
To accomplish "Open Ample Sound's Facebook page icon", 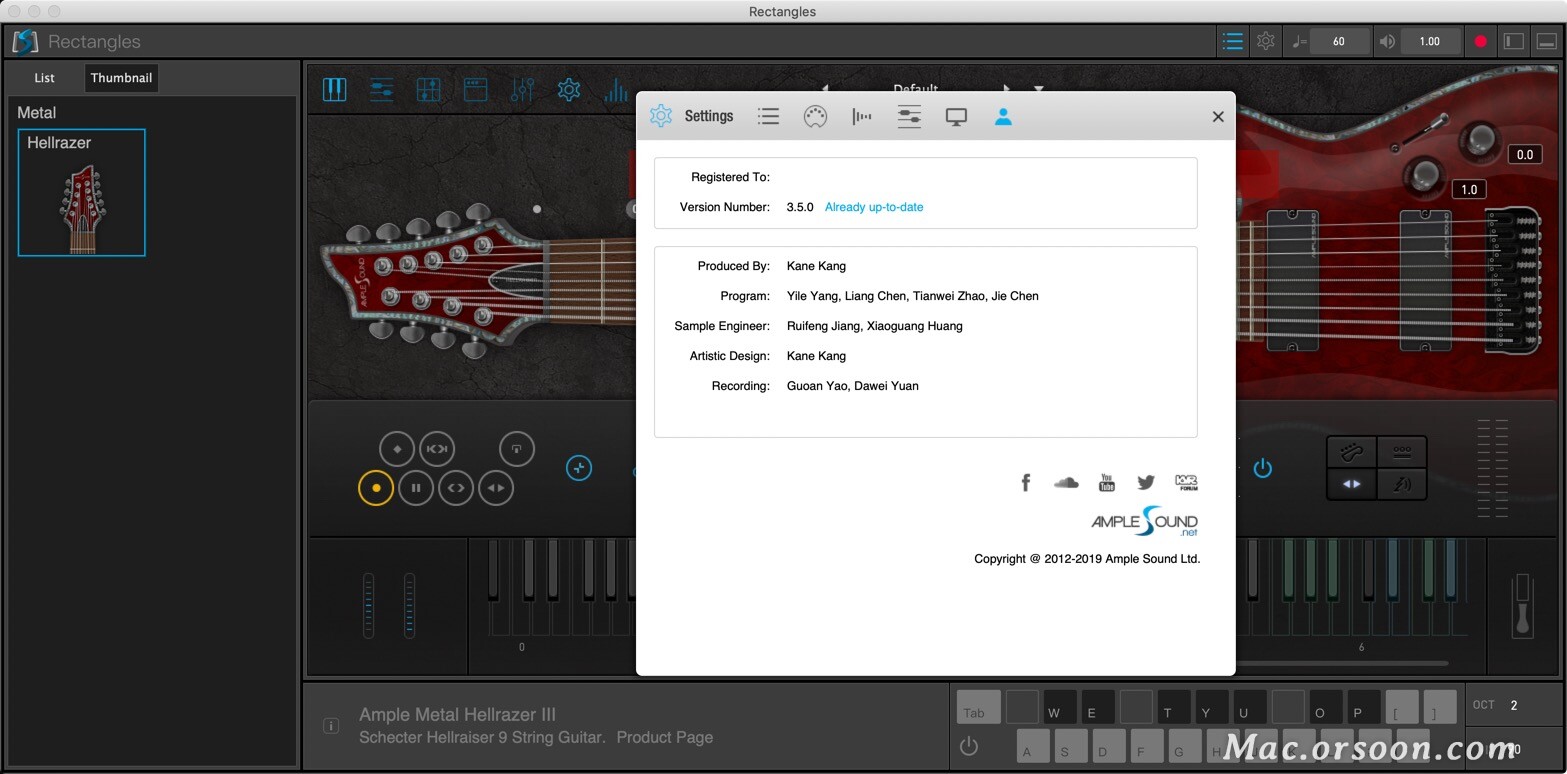I will [x=1026, y=482].
